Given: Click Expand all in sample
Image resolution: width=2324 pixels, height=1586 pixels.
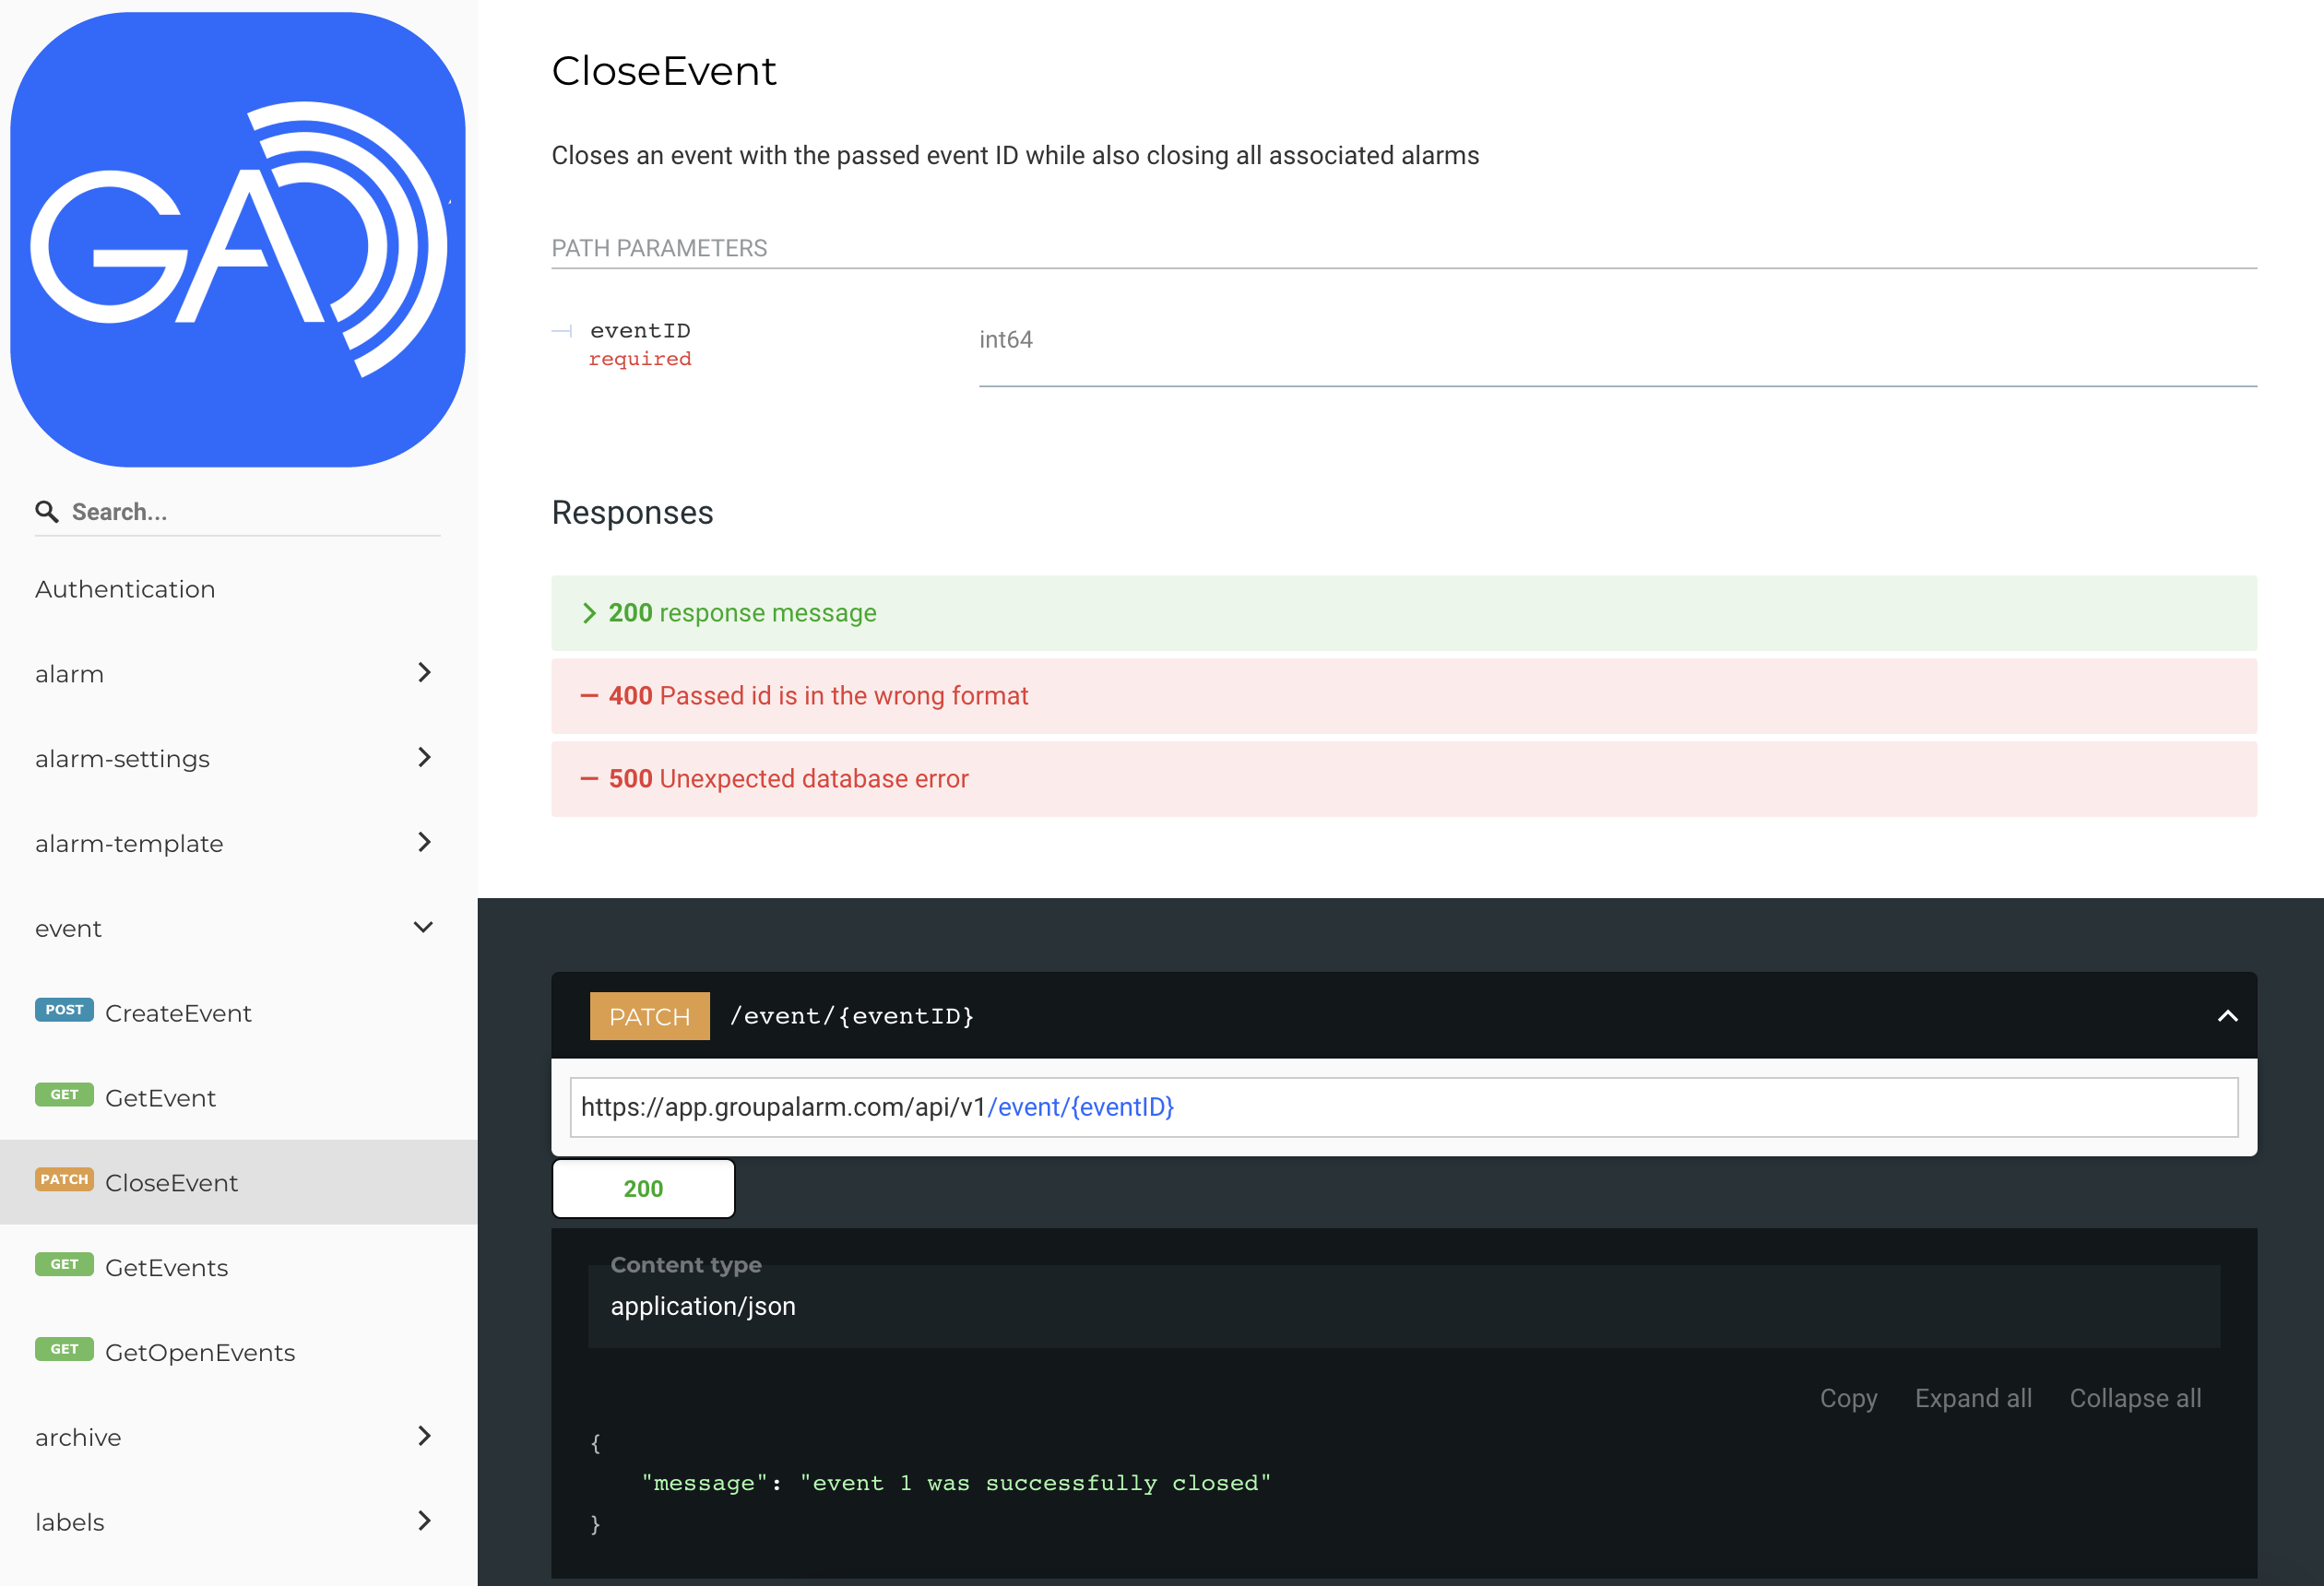Looking at the screenshot, I should (1973, 1398).
